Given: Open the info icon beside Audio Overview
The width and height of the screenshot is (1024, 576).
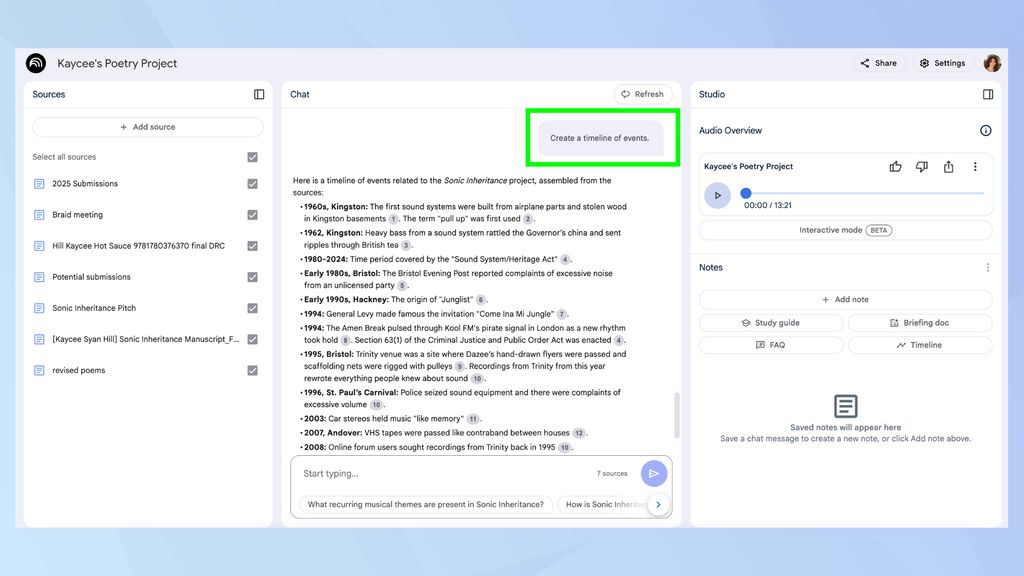Looking at the screenshot, I should 985,130.
